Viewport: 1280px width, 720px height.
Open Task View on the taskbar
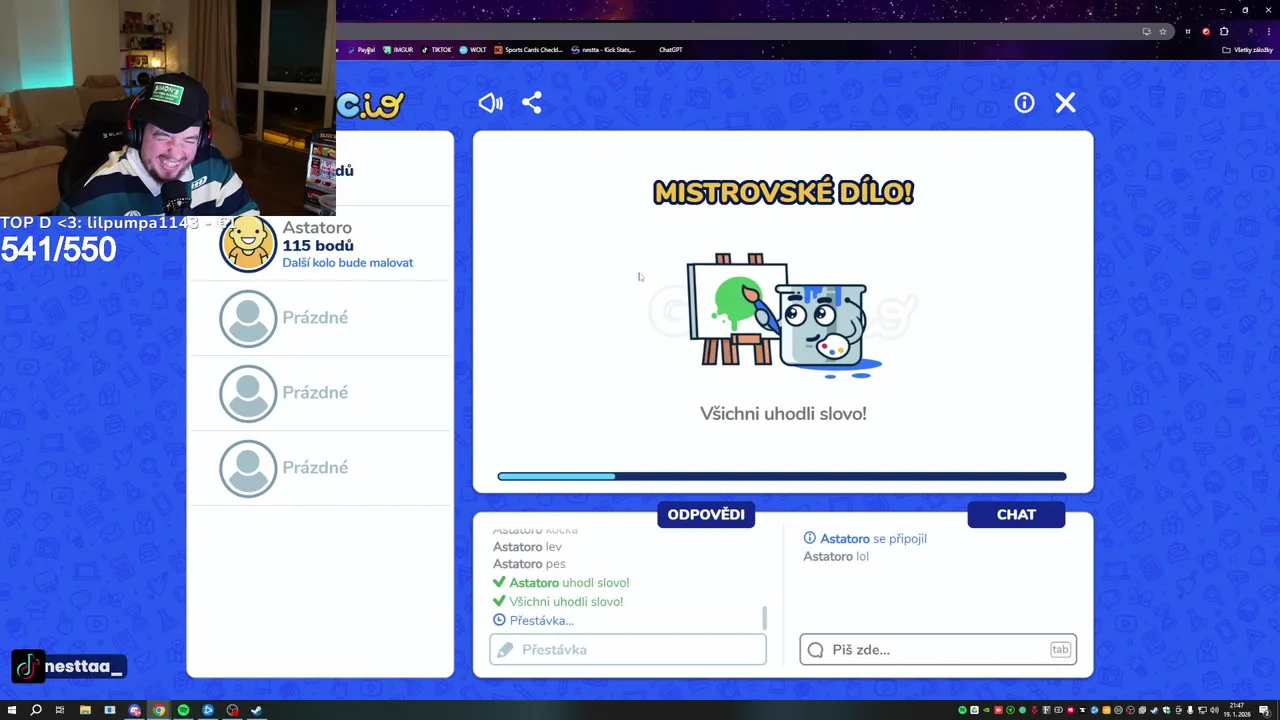[60, 710]
